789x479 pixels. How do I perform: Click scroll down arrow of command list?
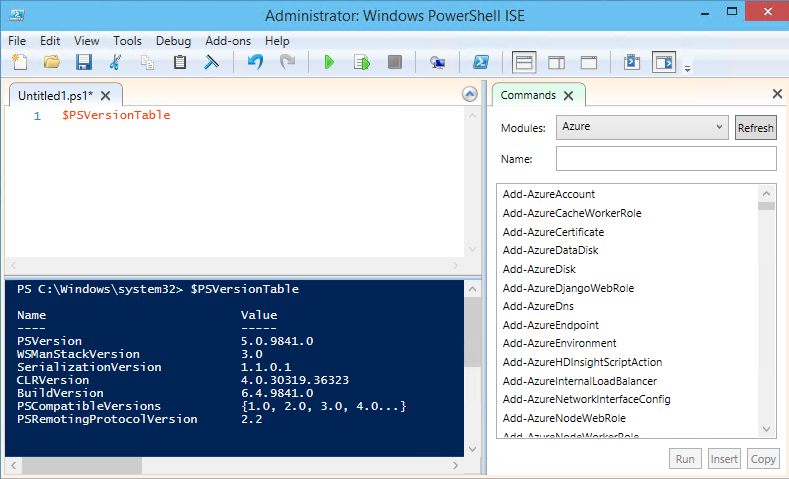coord(766,429)
